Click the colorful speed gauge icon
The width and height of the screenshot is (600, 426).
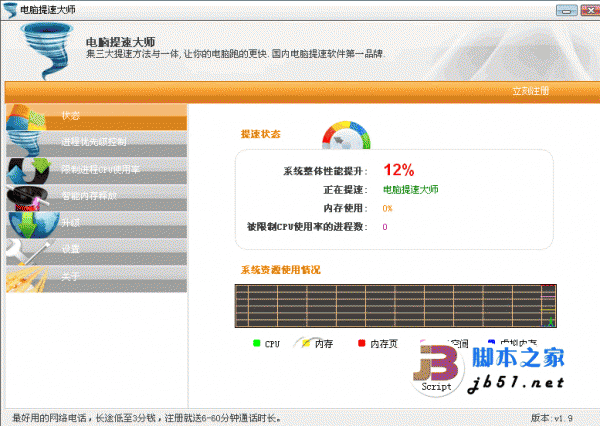346,135
